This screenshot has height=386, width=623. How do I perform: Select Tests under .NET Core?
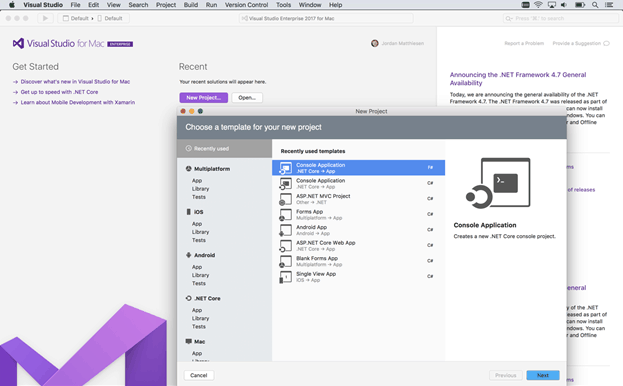pos(199,327)
